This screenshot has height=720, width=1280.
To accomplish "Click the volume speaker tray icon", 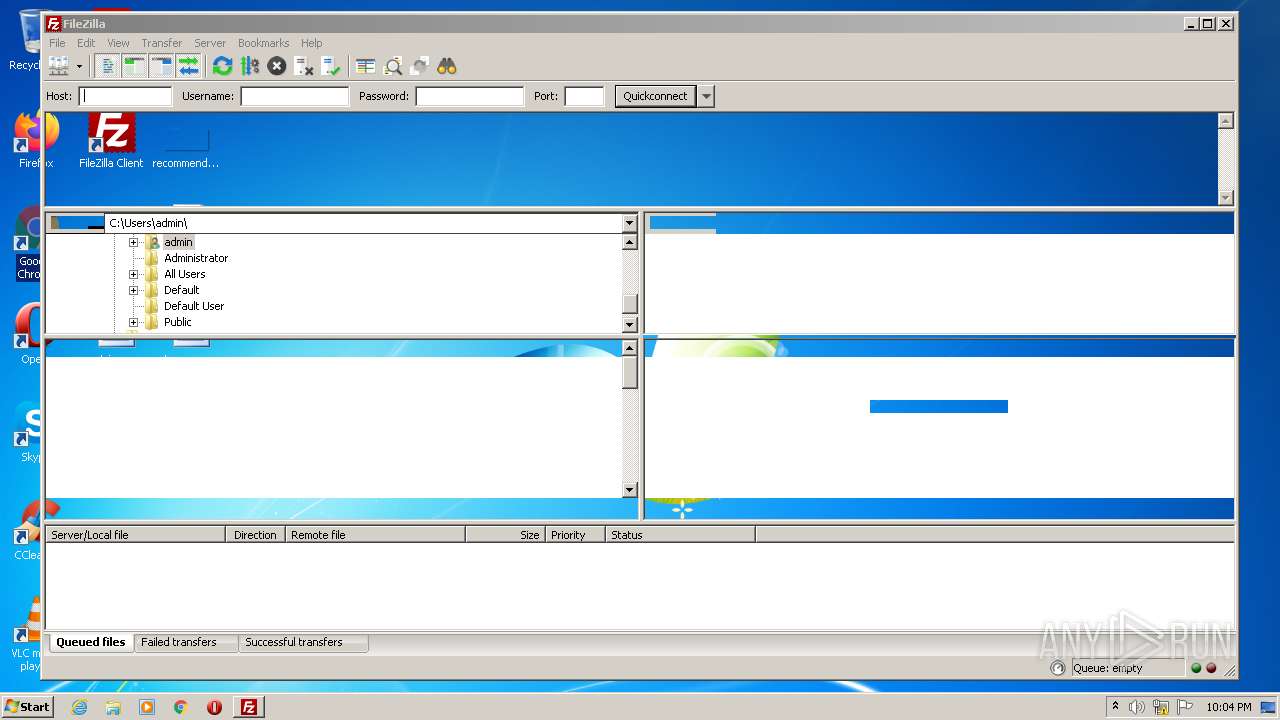I will [x=1137, y=707].
